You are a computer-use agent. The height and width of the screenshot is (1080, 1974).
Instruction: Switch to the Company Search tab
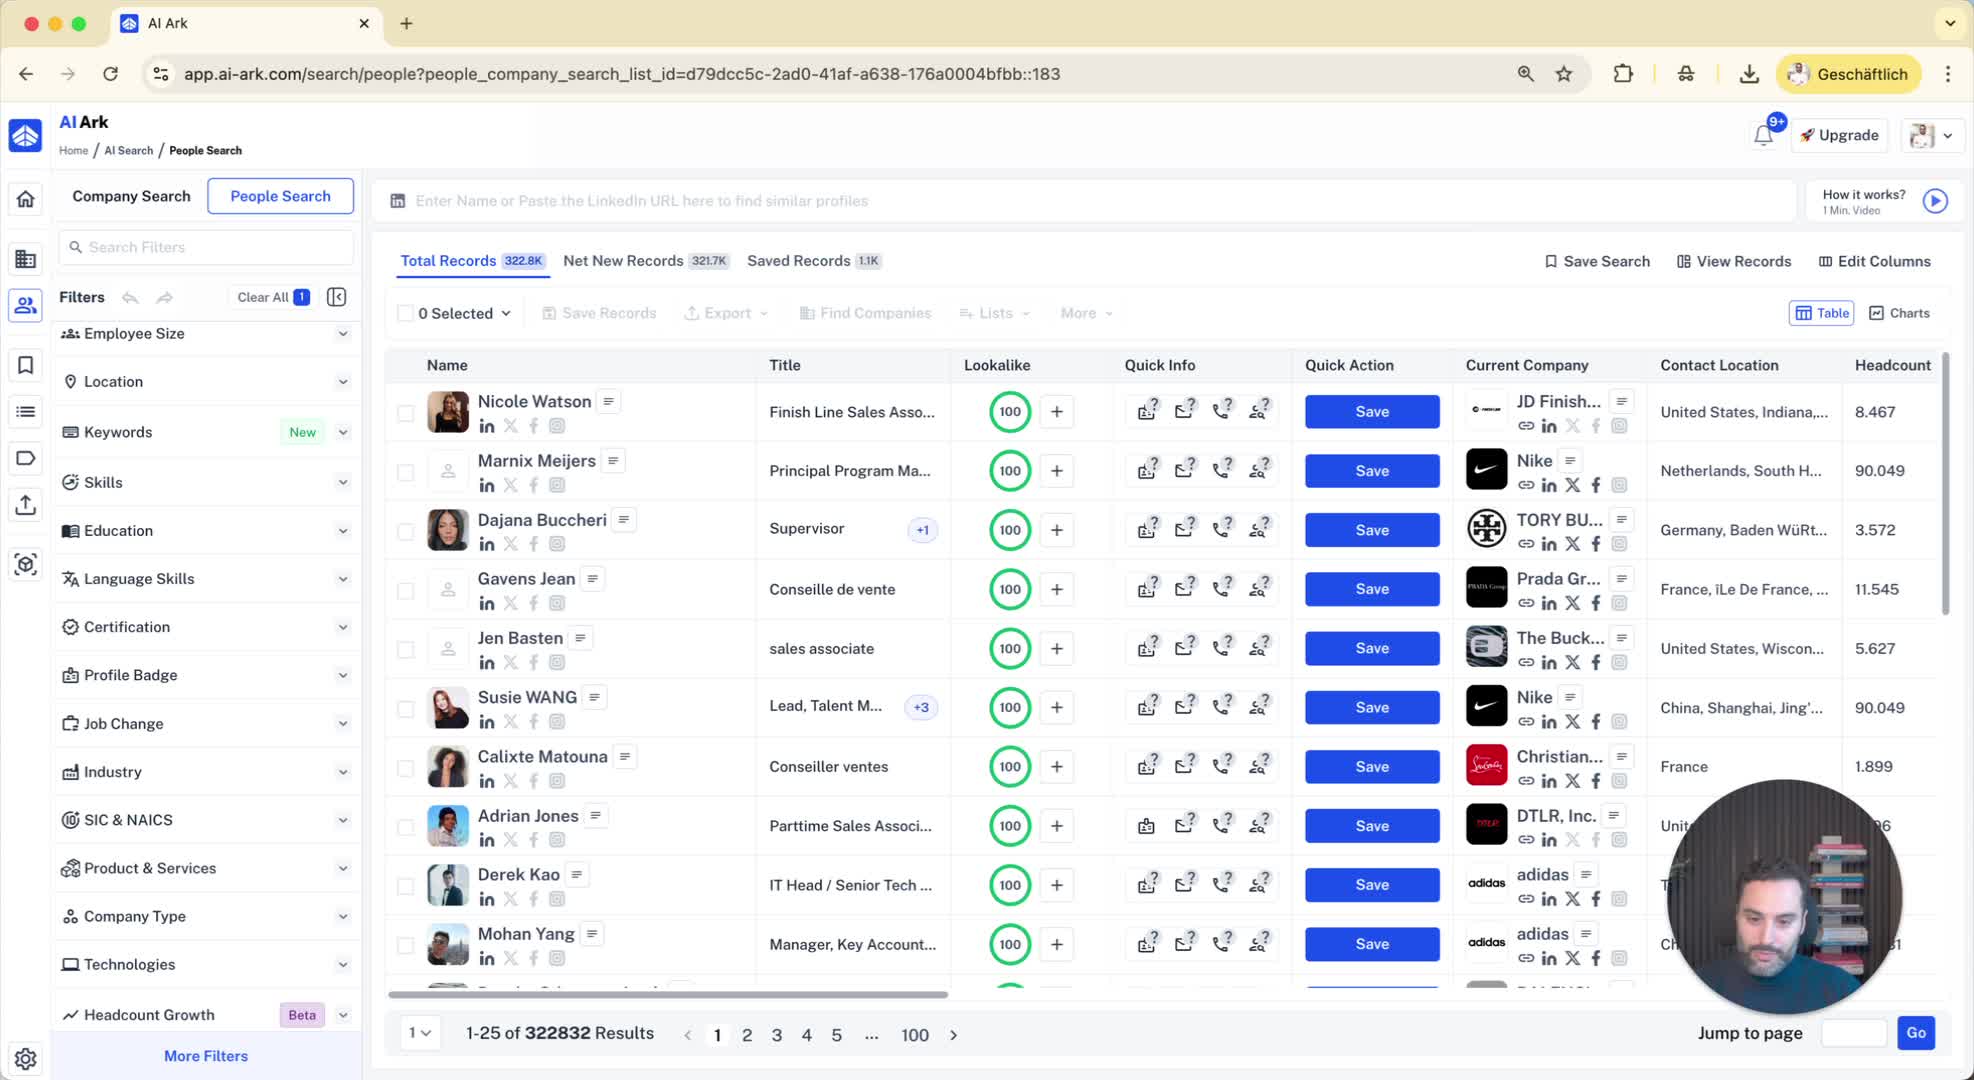pos(131,196)
